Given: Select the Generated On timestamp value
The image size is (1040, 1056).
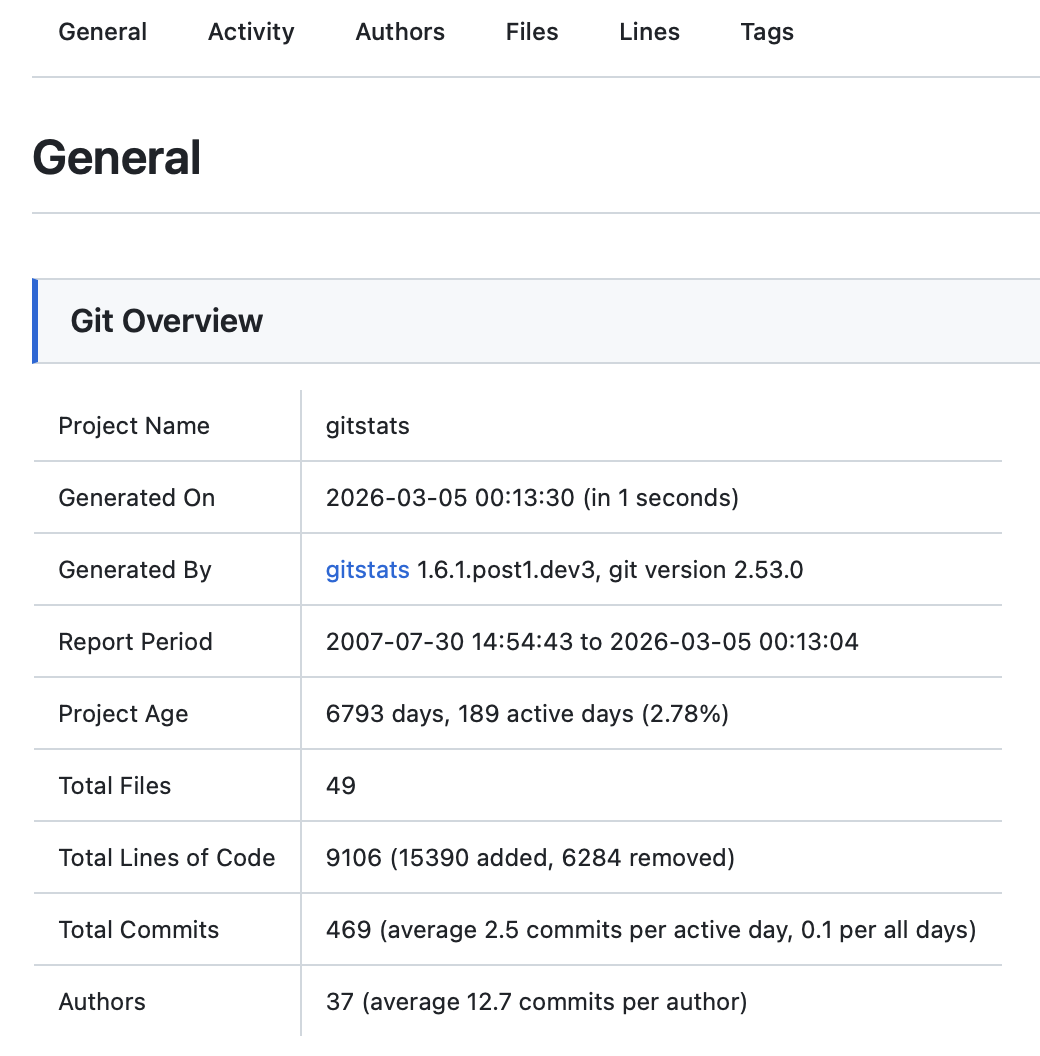Looking at the screenshot, I should [x=532, y=498].
